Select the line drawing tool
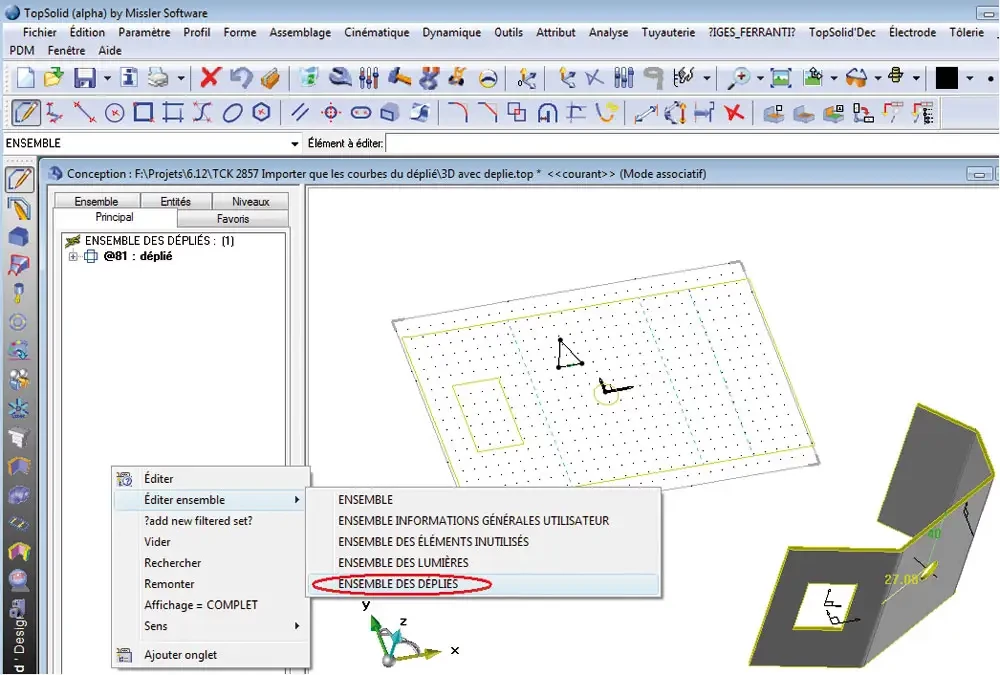Viewport: 1000px width, 675px height. (x=84, y=113)
